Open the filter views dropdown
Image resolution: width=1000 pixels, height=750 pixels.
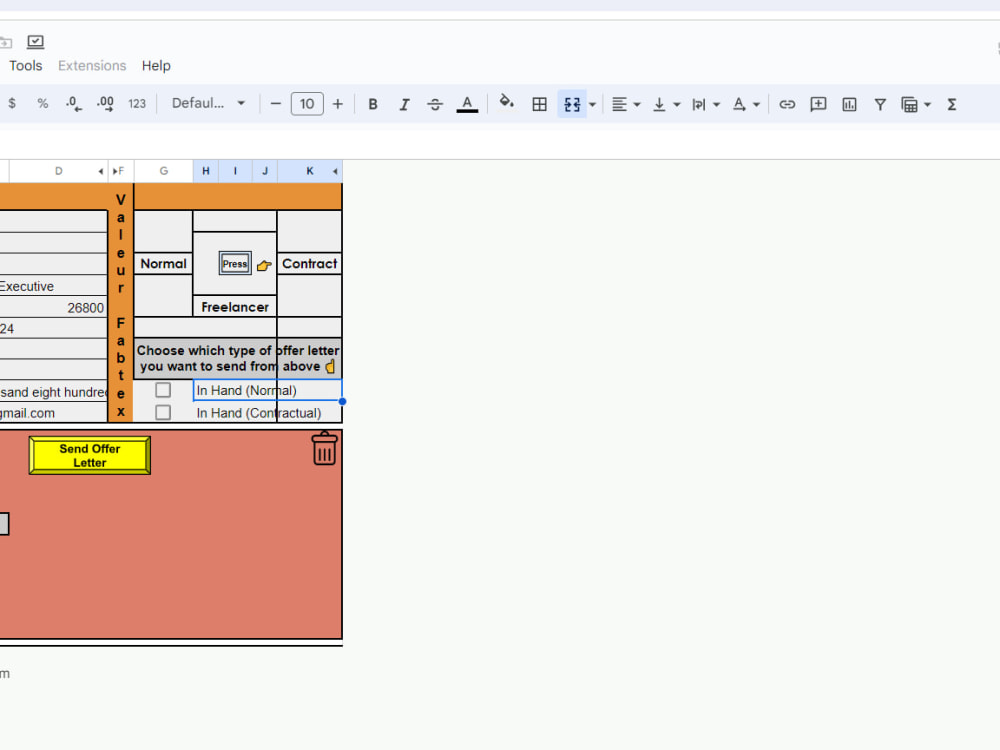[916, 104]
